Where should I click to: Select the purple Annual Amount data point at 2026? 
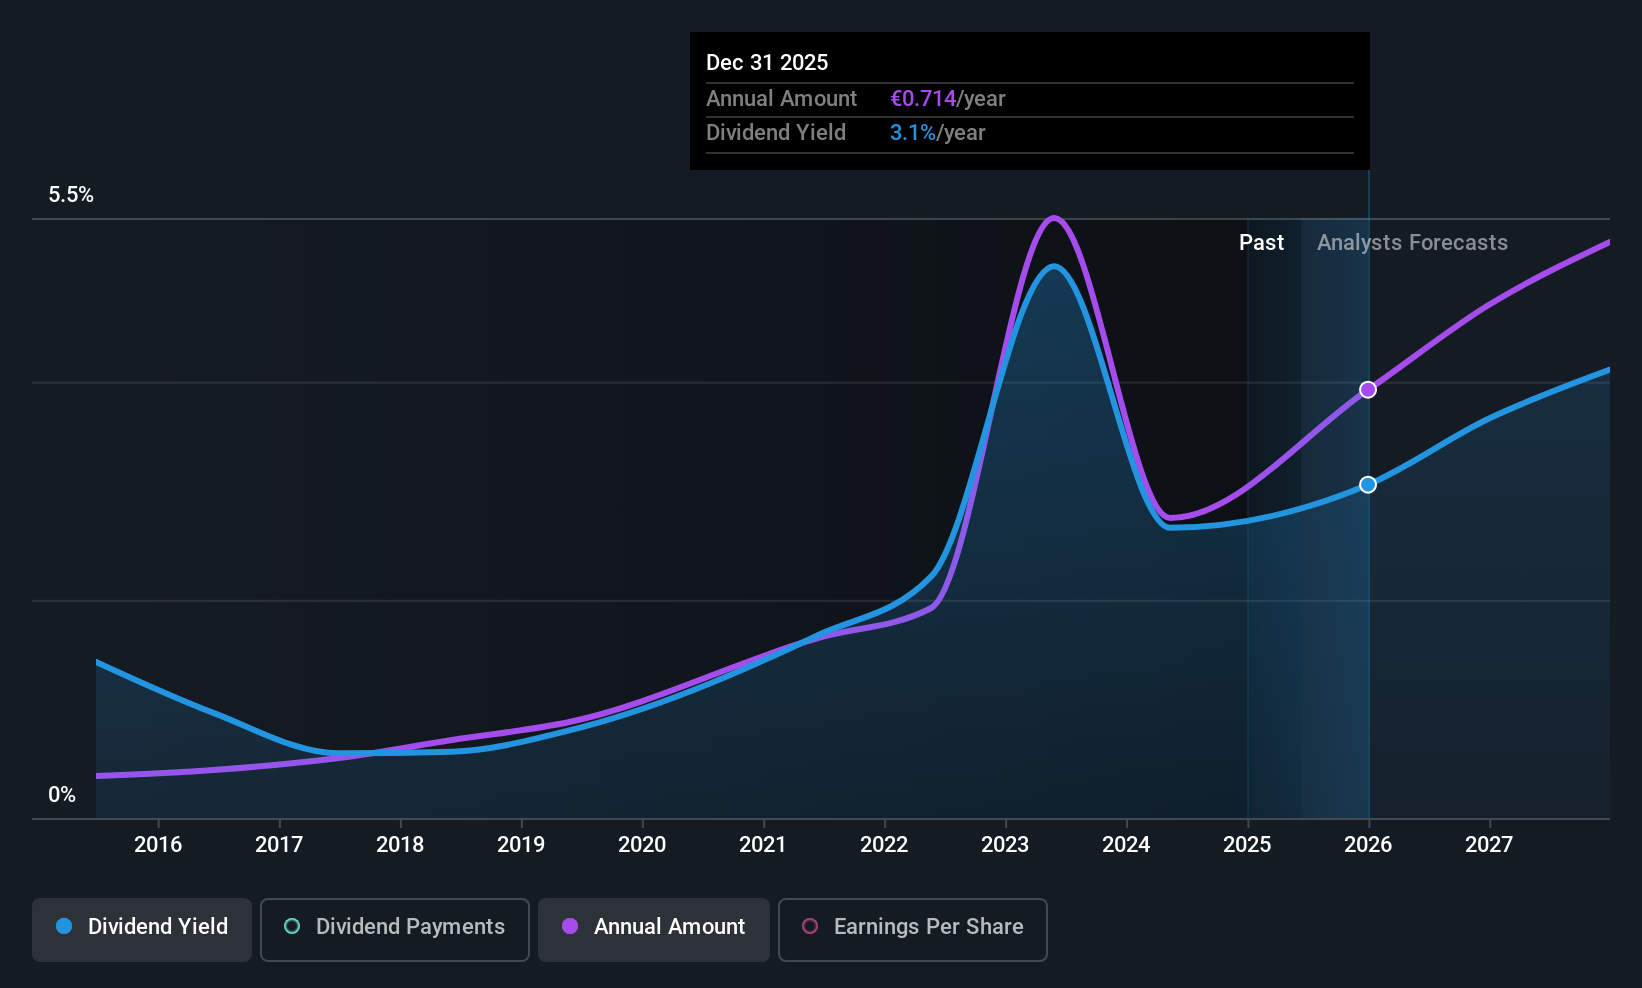click(1368, 390)
